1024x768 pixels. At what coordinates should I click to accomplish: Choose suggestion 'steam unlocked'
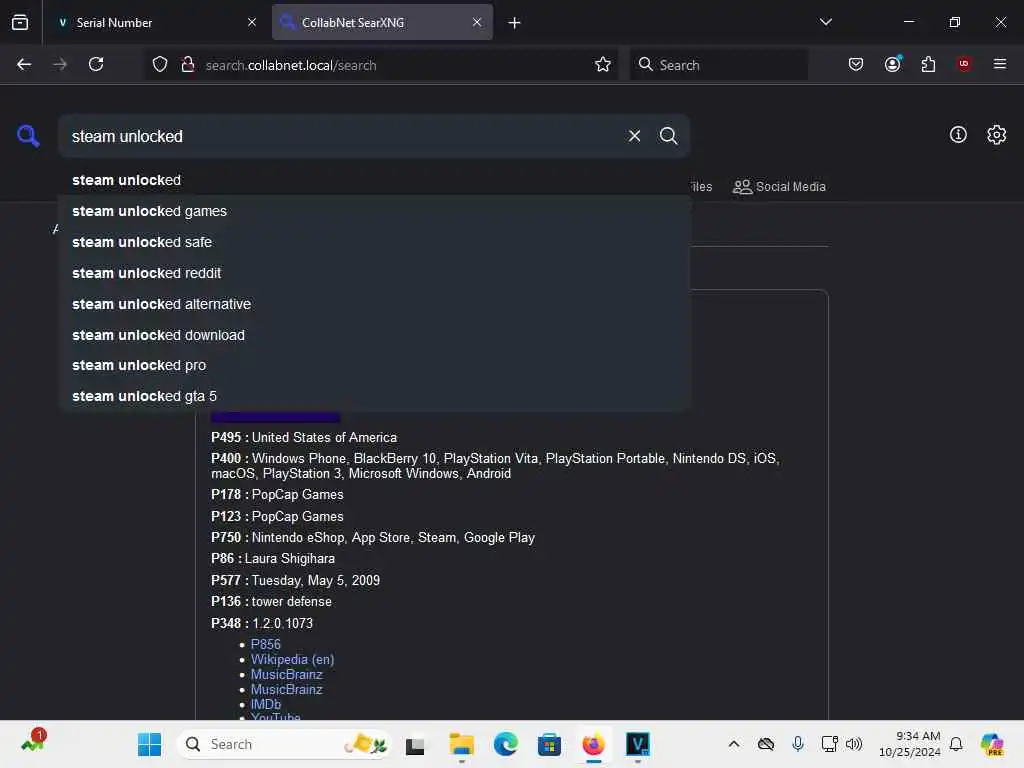point(374,180)
